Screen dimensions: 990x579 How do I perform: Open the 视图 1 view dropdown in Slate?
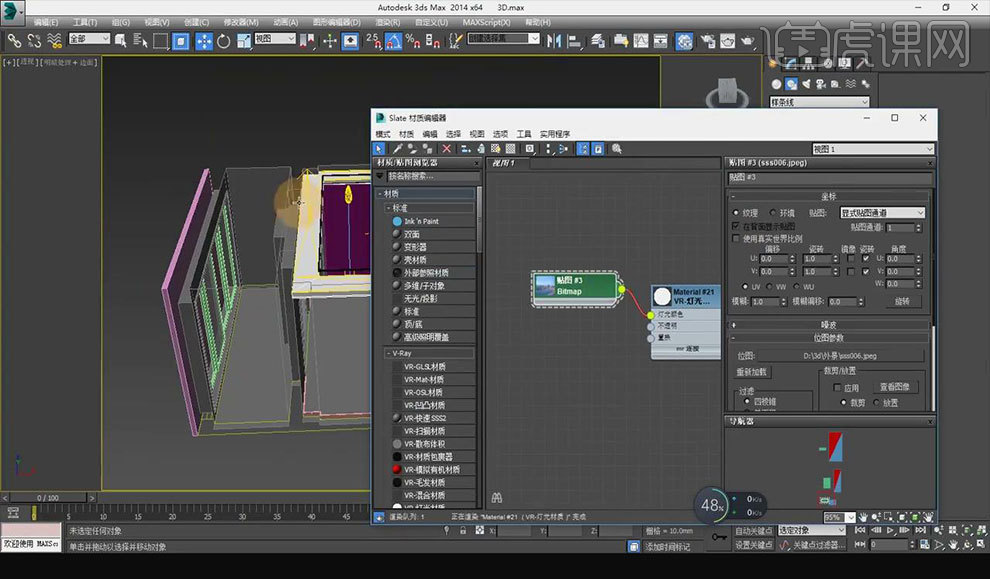[x=873, y=149]
